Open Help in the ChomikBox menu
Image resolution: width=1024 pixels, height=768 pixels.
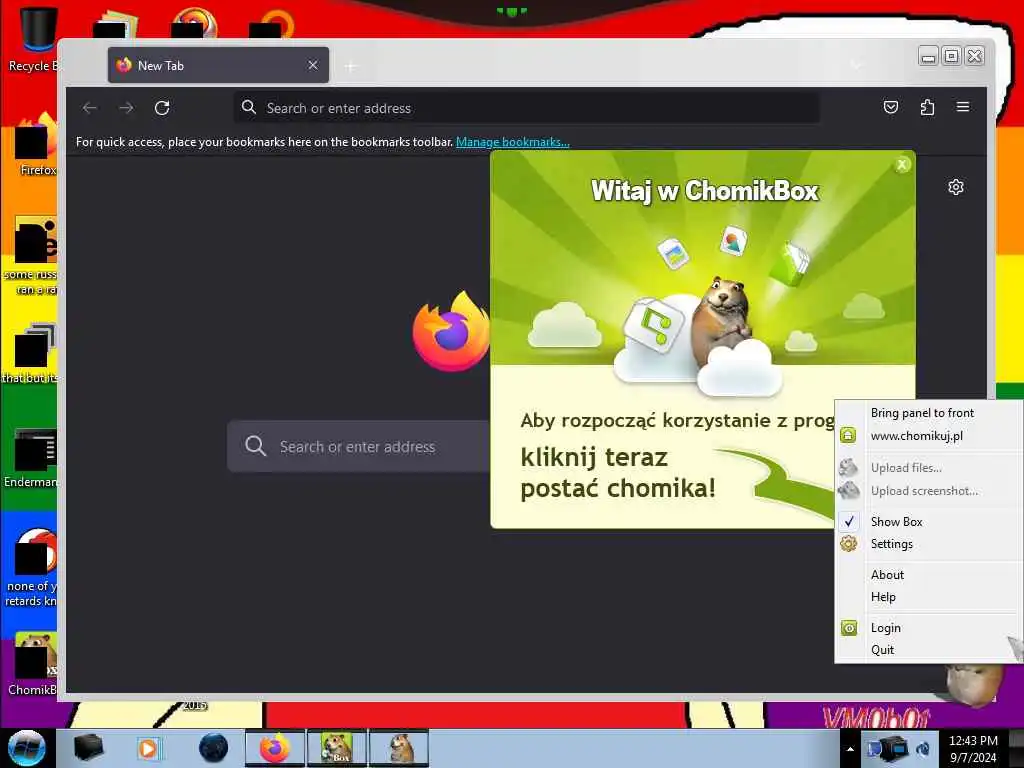coord(929,597)
